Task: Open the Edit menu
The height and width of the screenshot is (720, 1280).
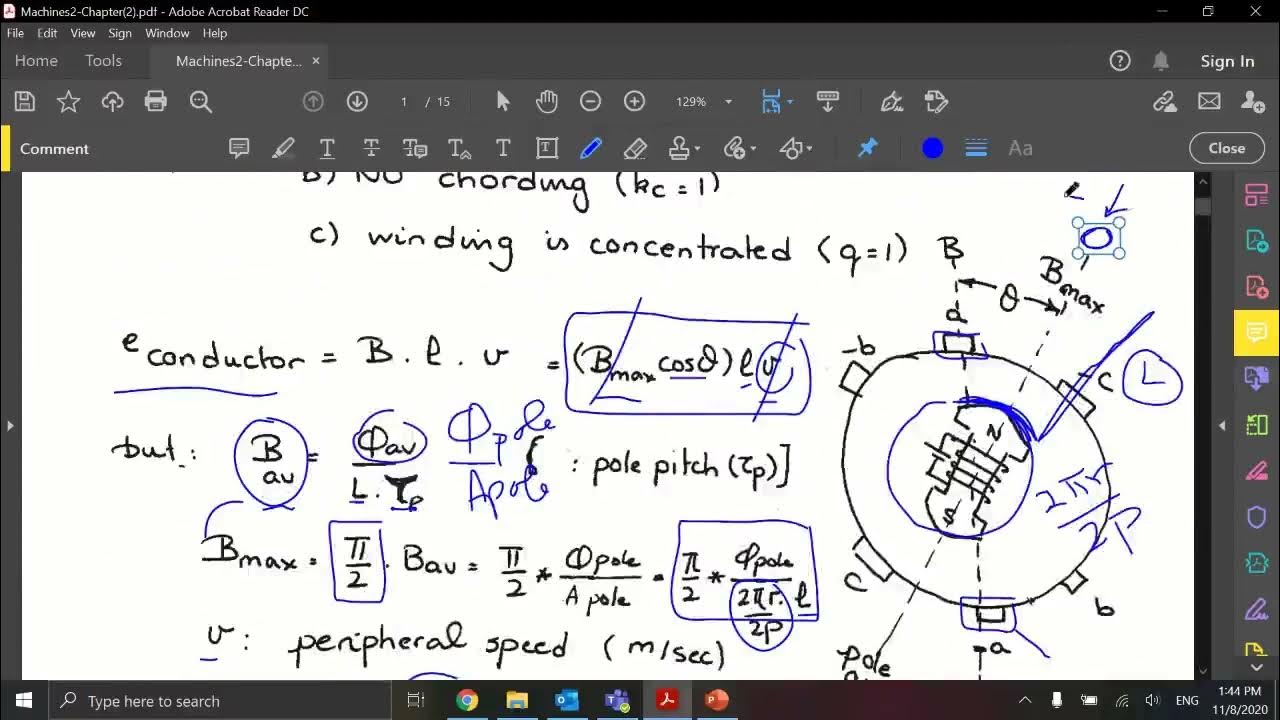Action: [47, 33]
